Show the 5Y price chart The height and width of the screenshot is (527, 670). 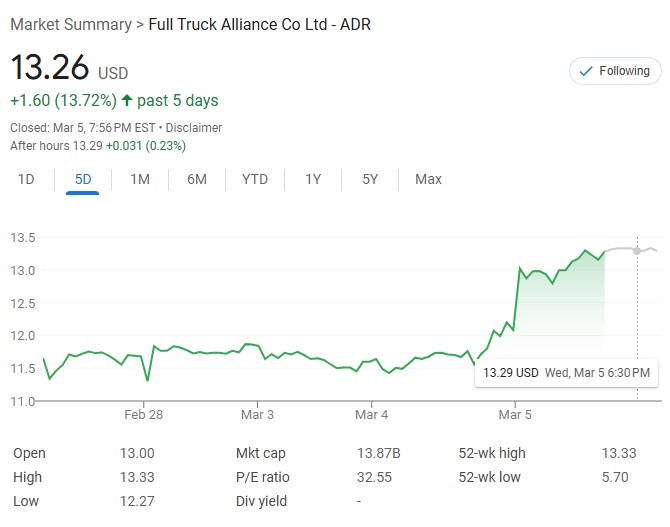[370, 179]
